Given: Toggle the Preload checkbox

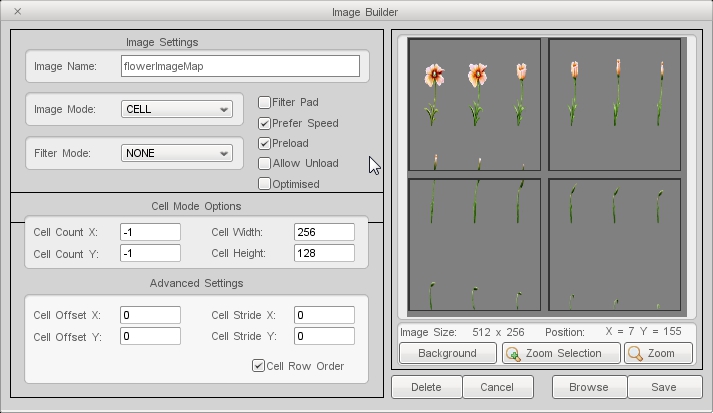Looking at the screenshot, I should pyautogui.click(x=264, y=143).
